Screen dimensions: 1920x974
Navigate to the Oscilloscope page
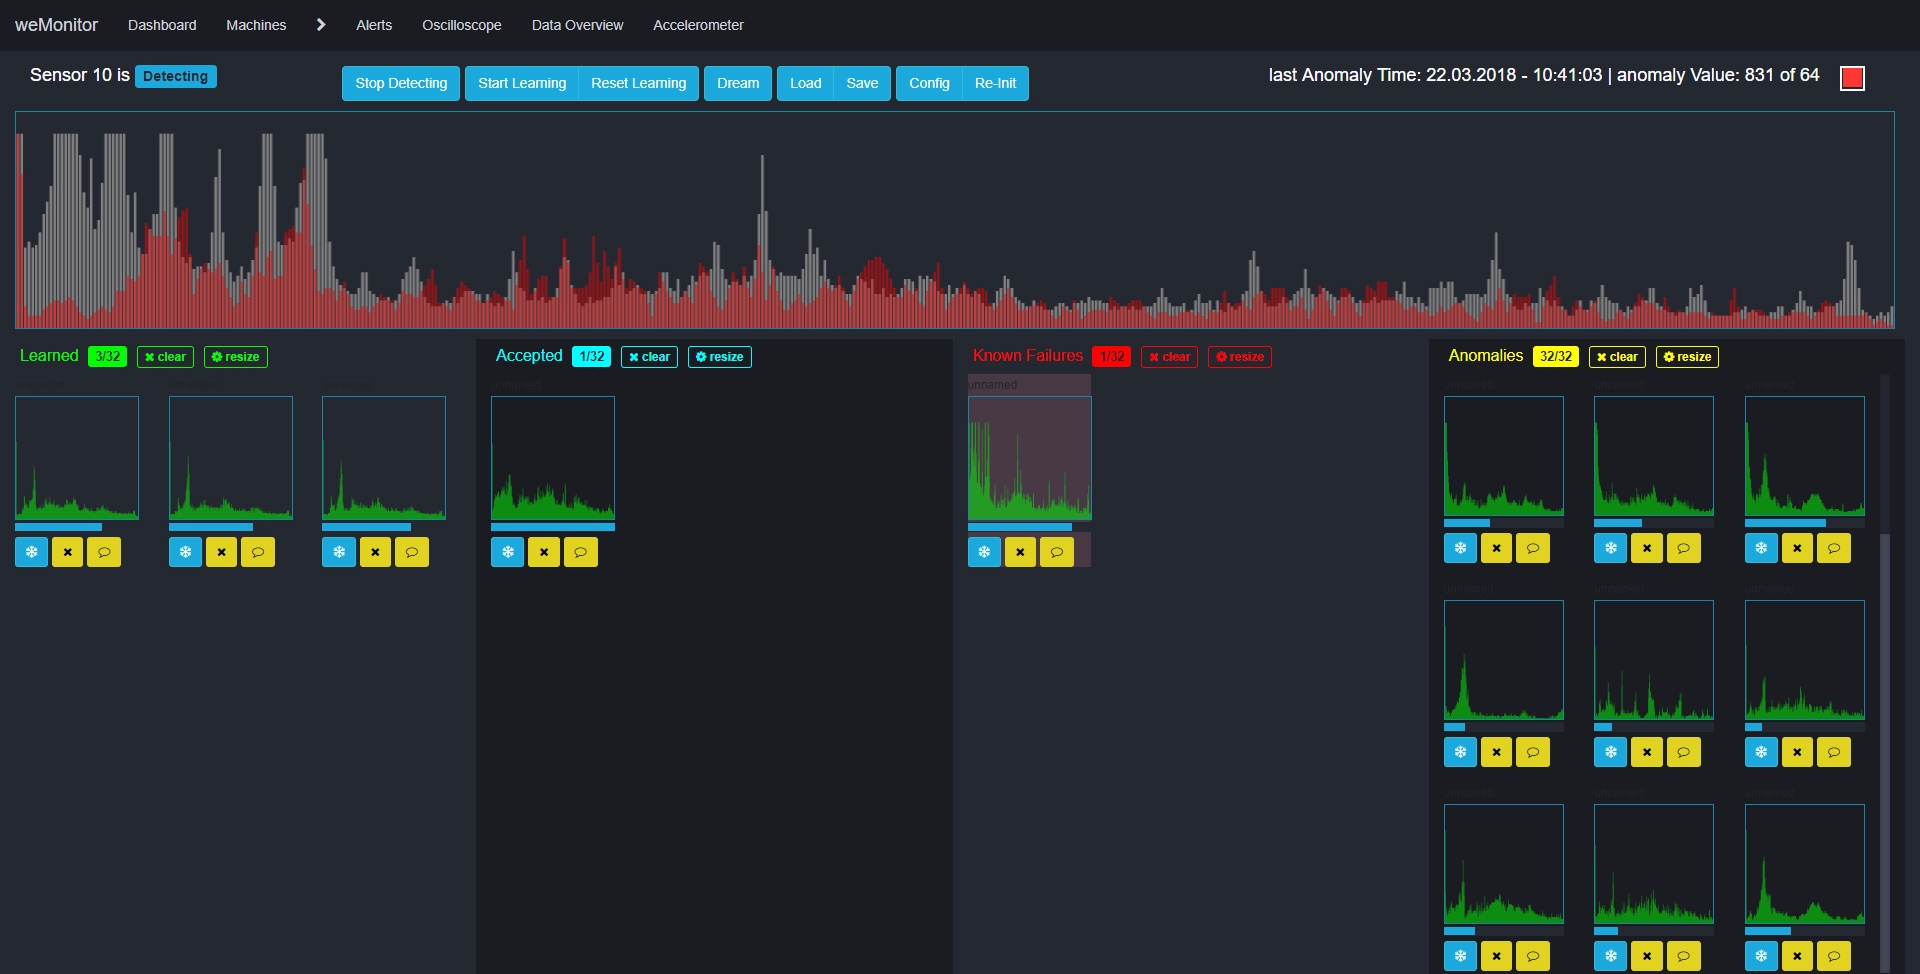[x=461, y=25]
